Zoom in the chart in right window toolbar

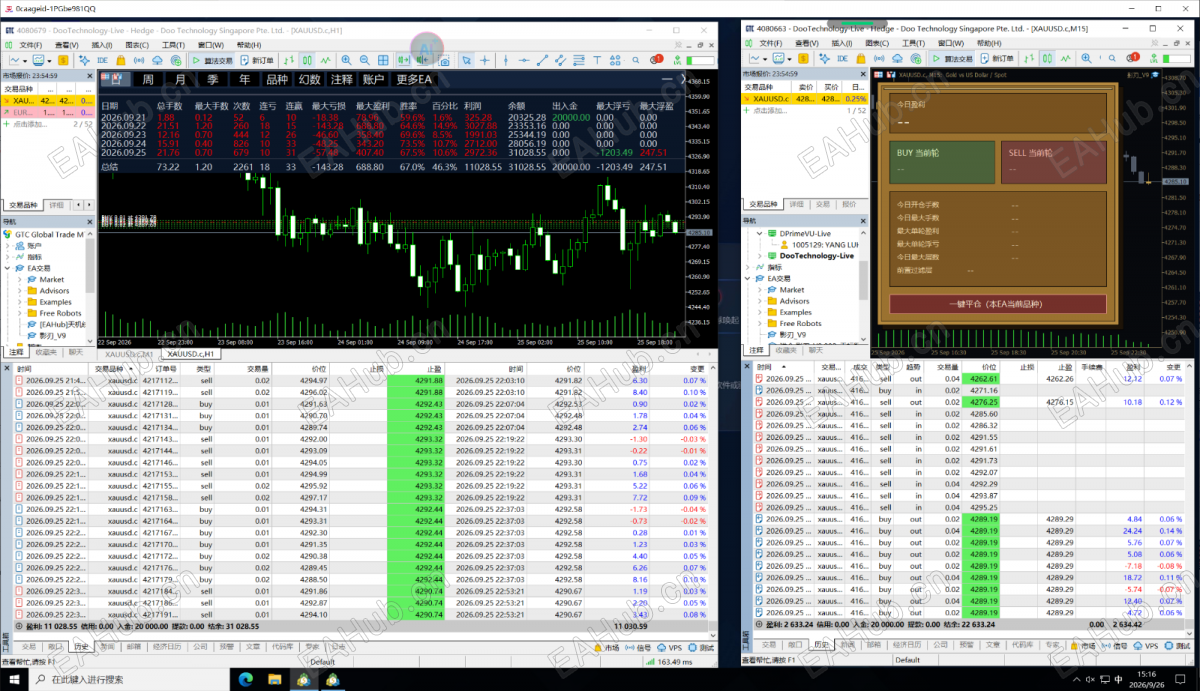coord(1087,58)
